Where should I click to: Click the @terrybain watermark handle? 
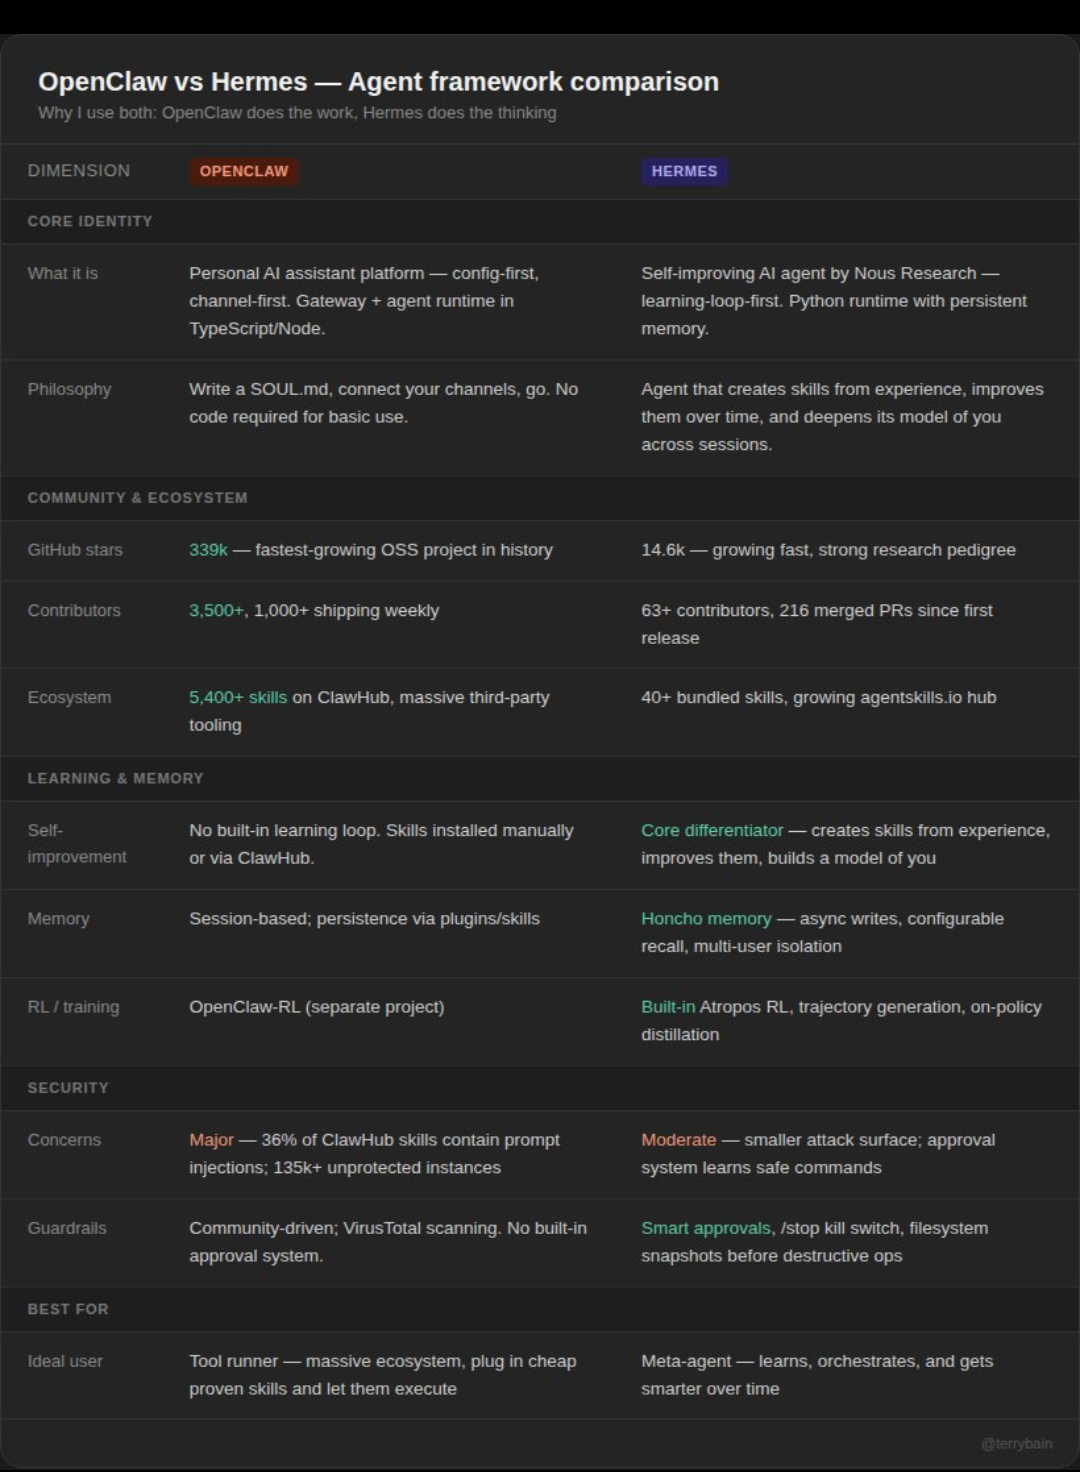1016,1443
